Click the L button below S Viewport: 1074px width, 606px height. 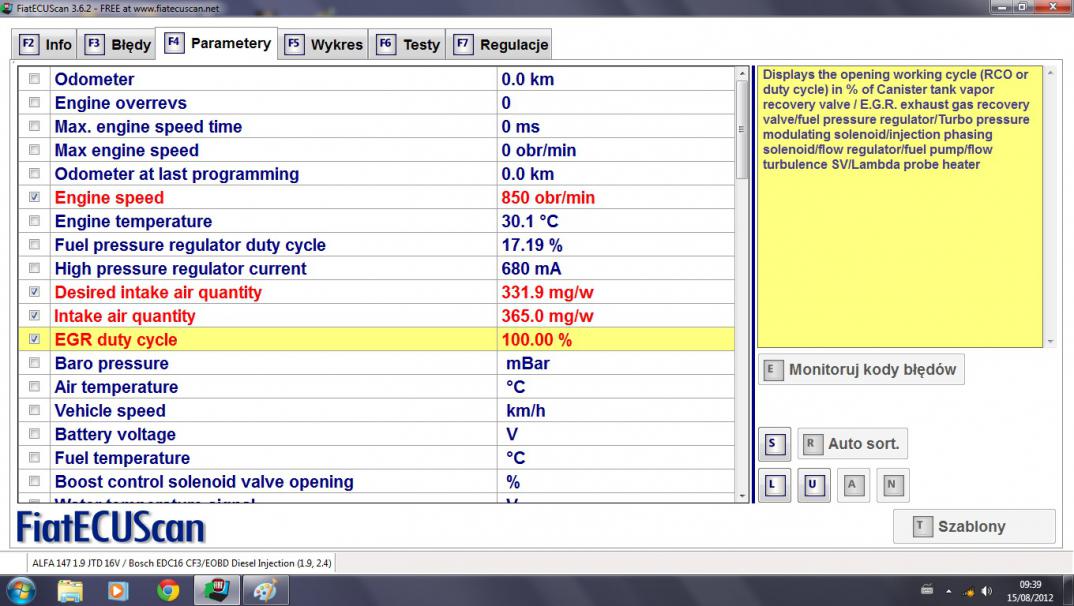pyautogui.click(x=773, y=486)
